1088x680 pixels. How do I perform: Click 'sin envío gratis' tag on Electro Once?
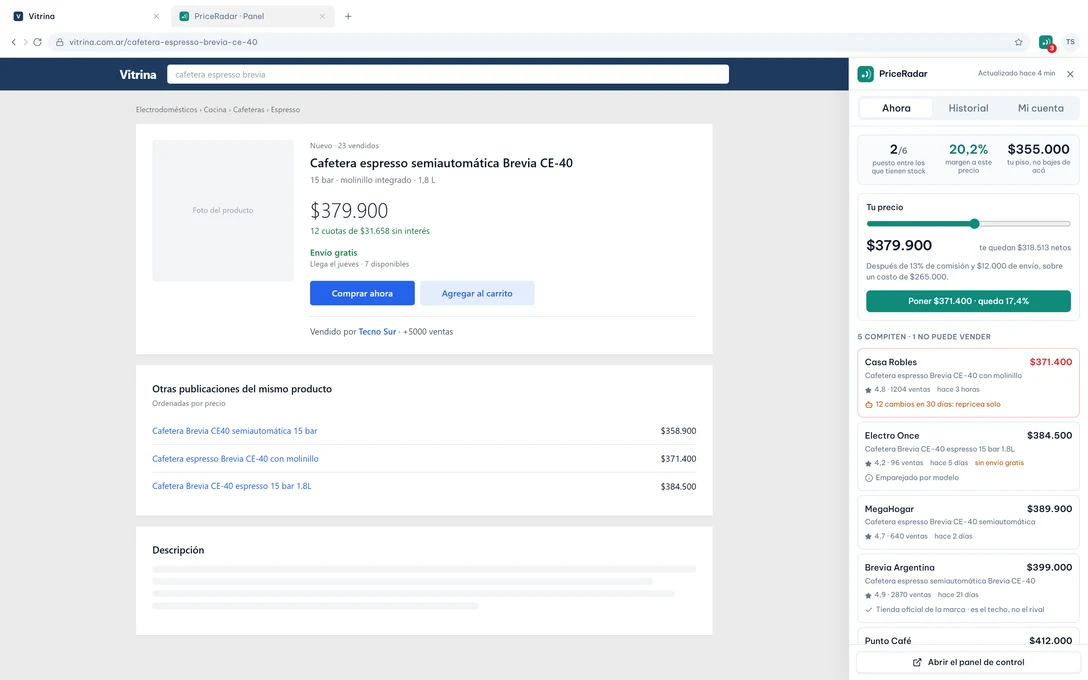coord(999,463)
